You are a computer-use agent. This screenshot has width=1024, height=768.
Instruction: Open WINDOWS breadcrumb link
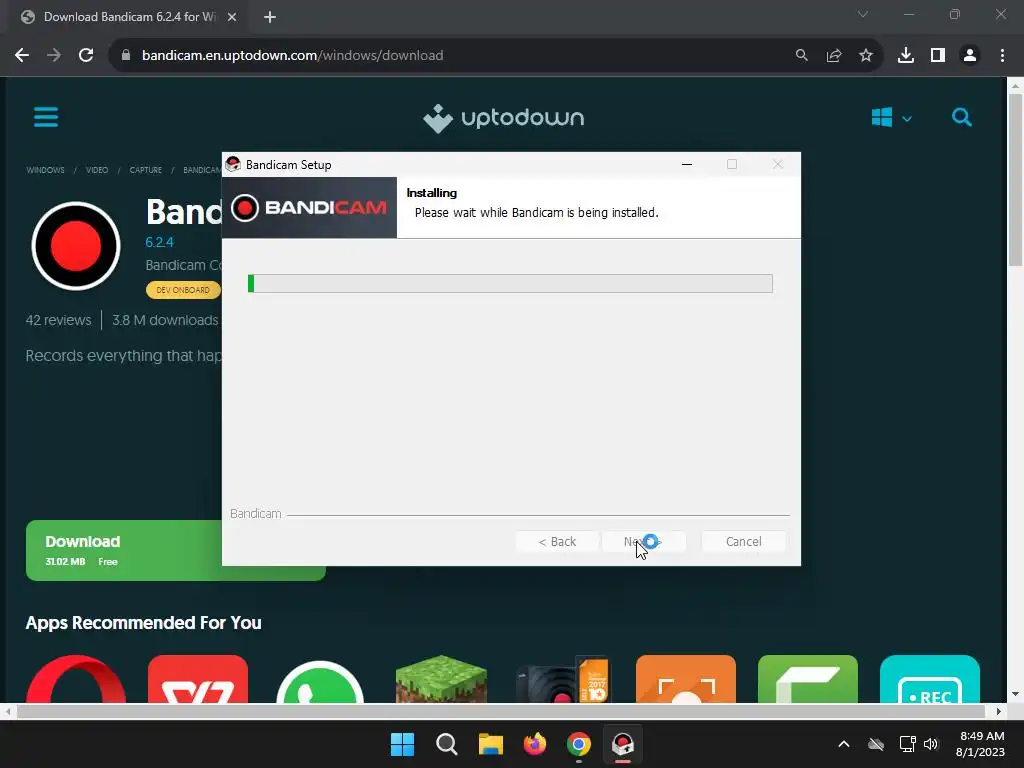45,170
